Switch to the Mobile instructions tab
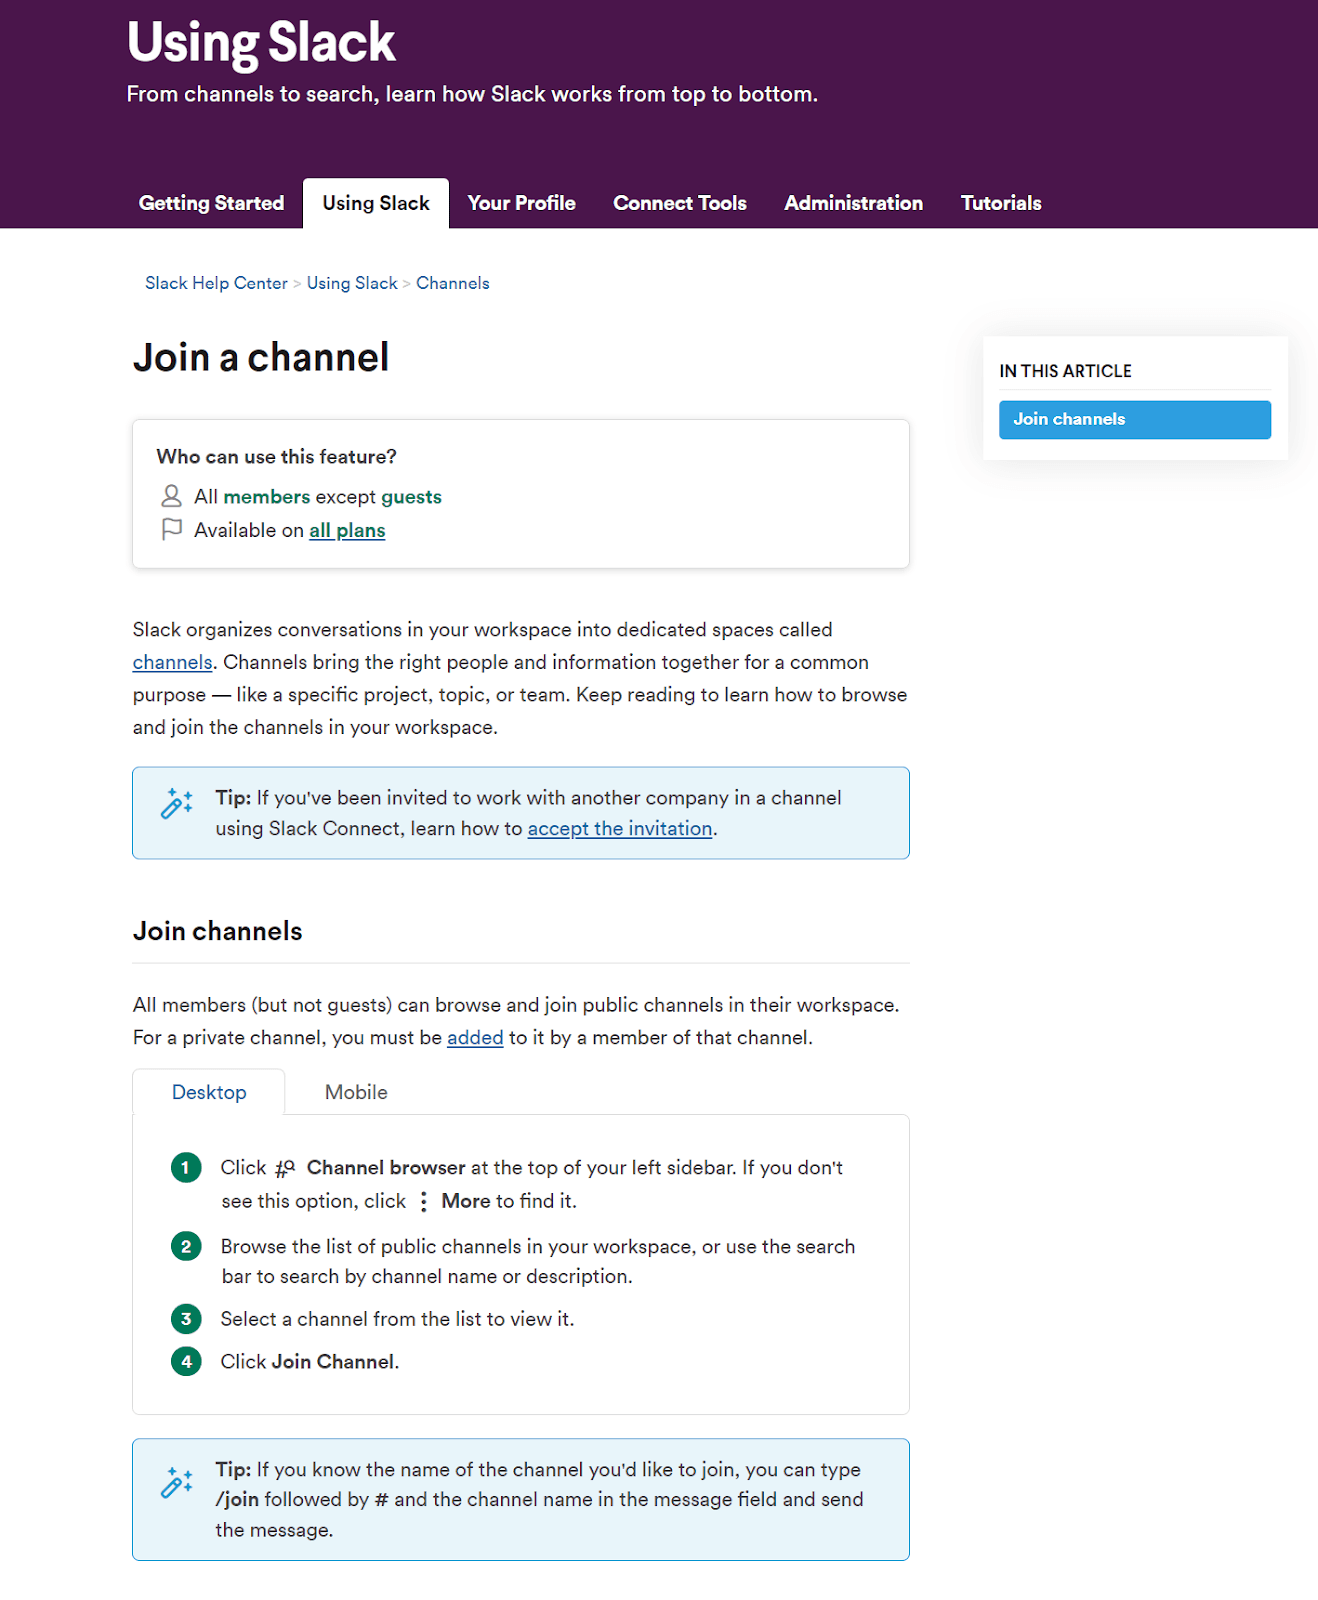The image size is (1318, 1600). 356,1092
